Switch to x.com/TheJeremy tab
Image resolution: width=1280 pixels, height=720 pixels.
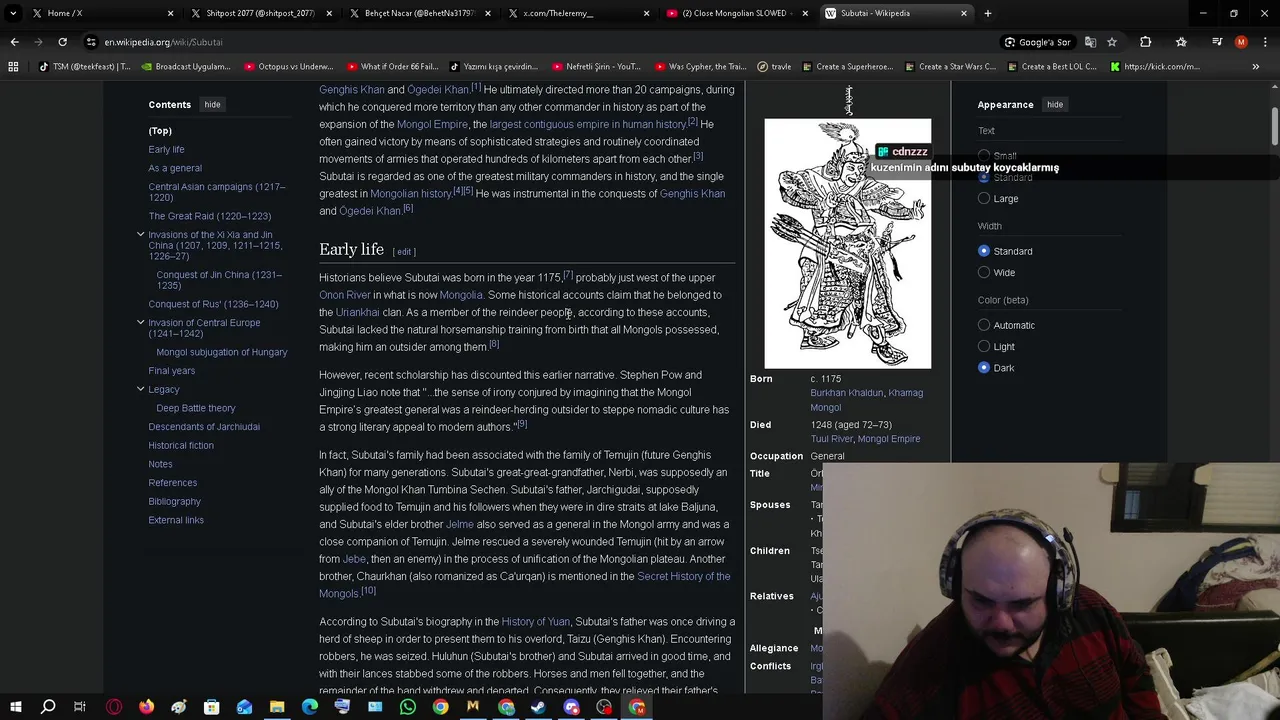pos(576,13)
